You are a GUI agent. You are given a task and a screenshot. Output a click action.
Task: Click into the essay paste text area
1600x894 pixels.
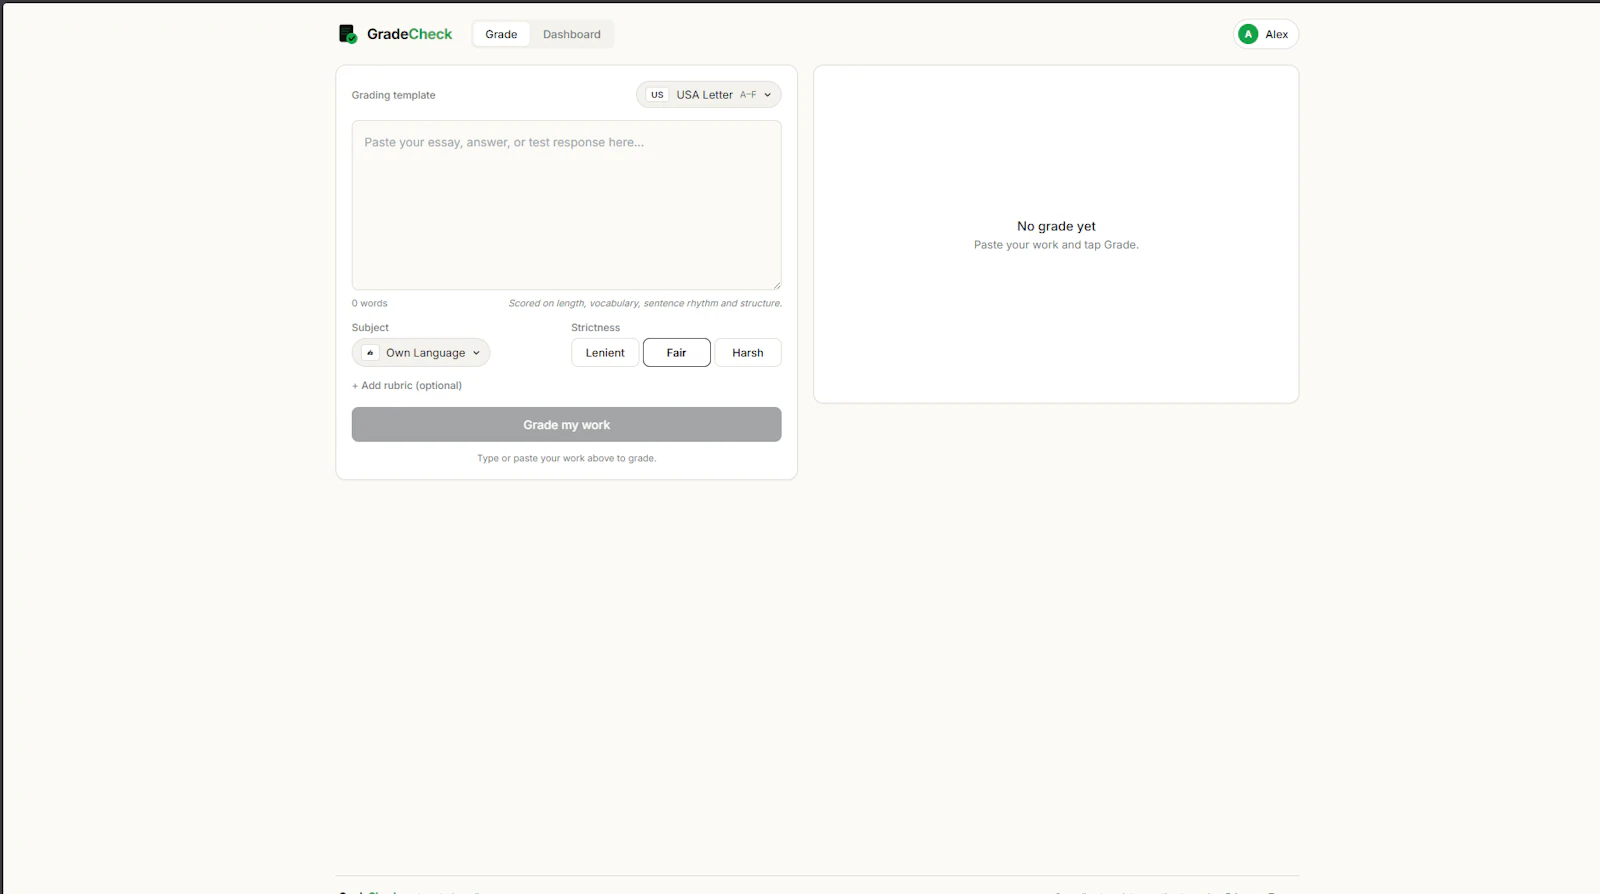[566, 206]
